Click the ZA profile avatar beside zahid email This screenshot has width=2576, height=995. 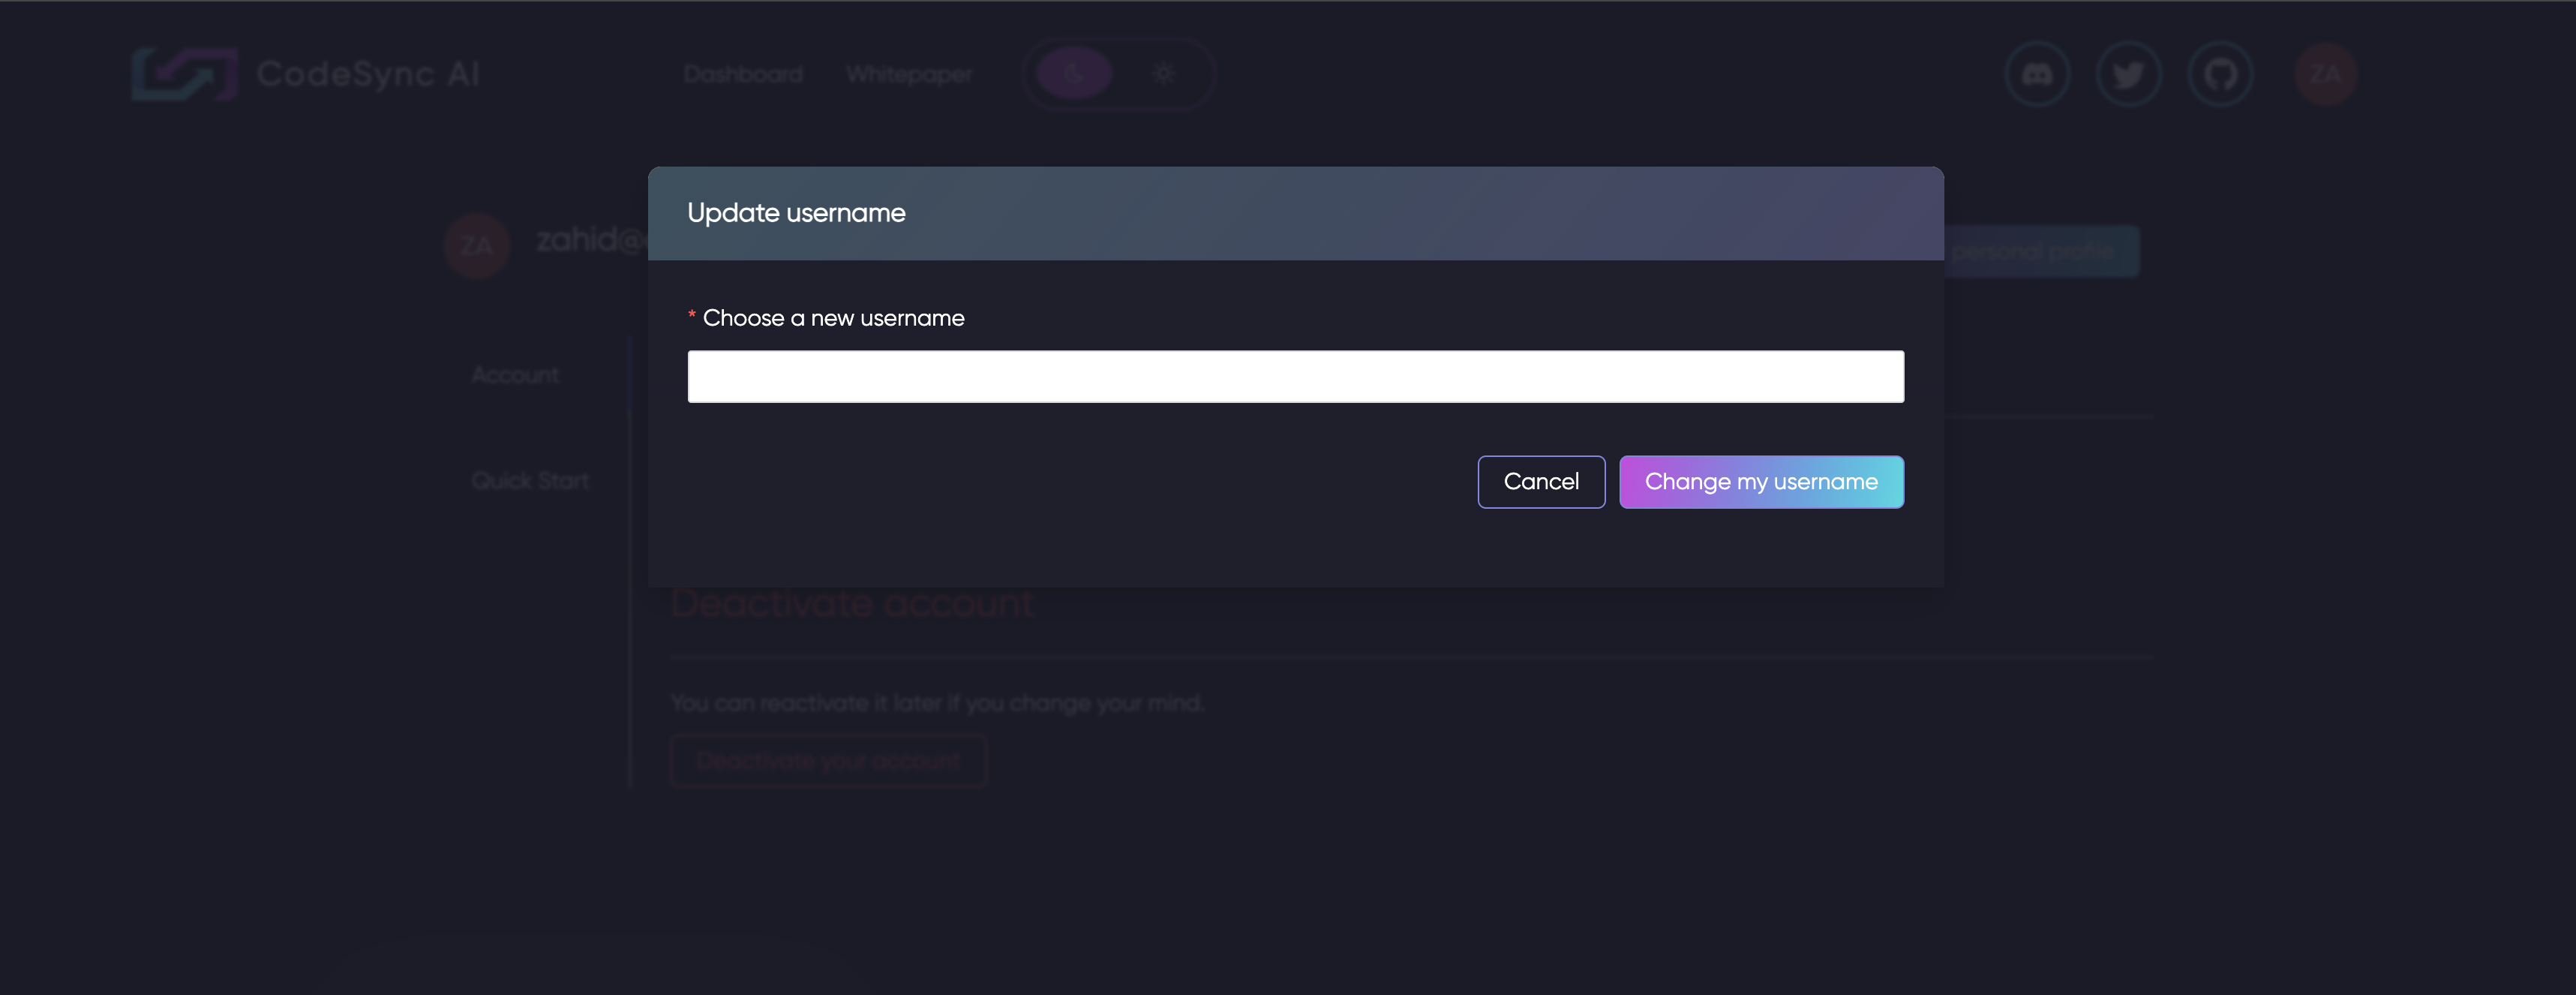pyautogui.click(x=477, y=246)
